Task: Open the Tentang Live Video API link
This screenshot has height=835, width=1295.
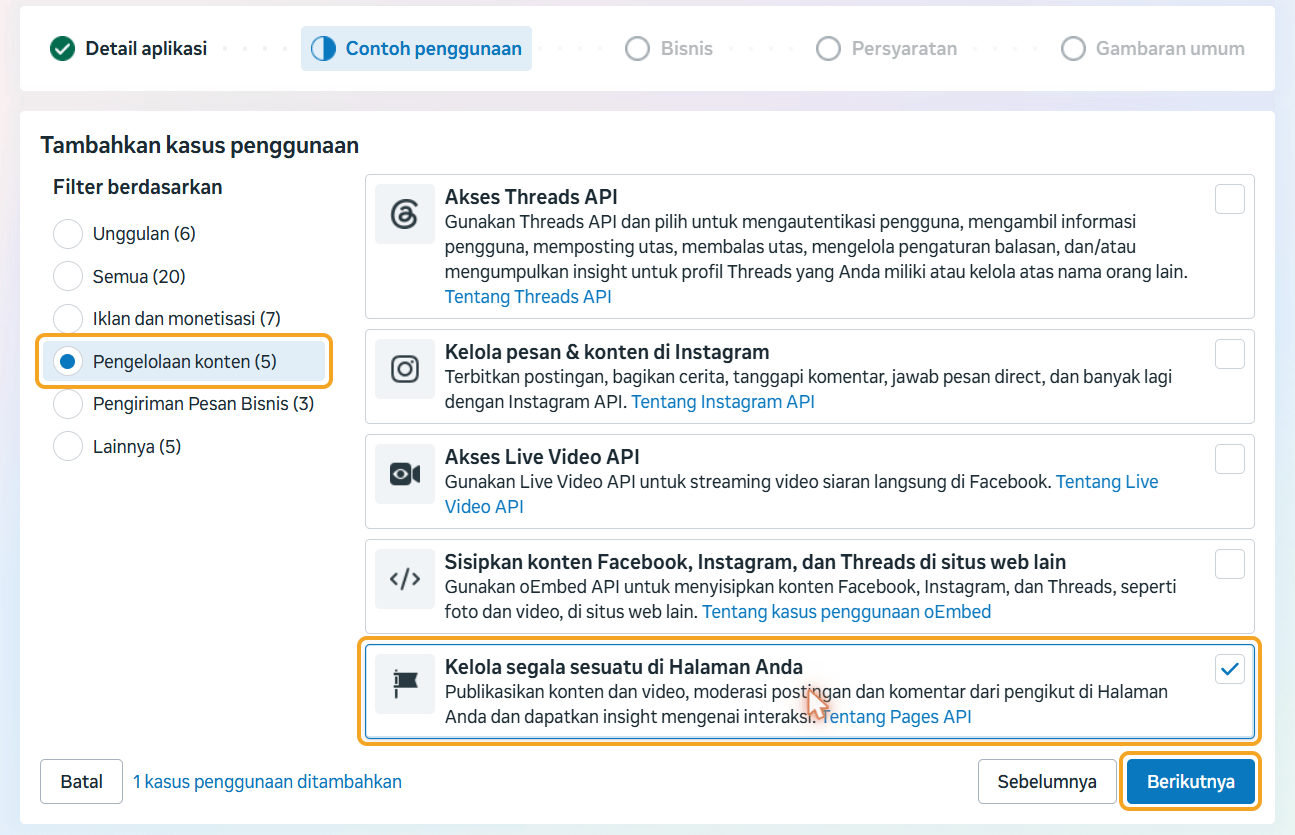Action: tap(801, 494)
